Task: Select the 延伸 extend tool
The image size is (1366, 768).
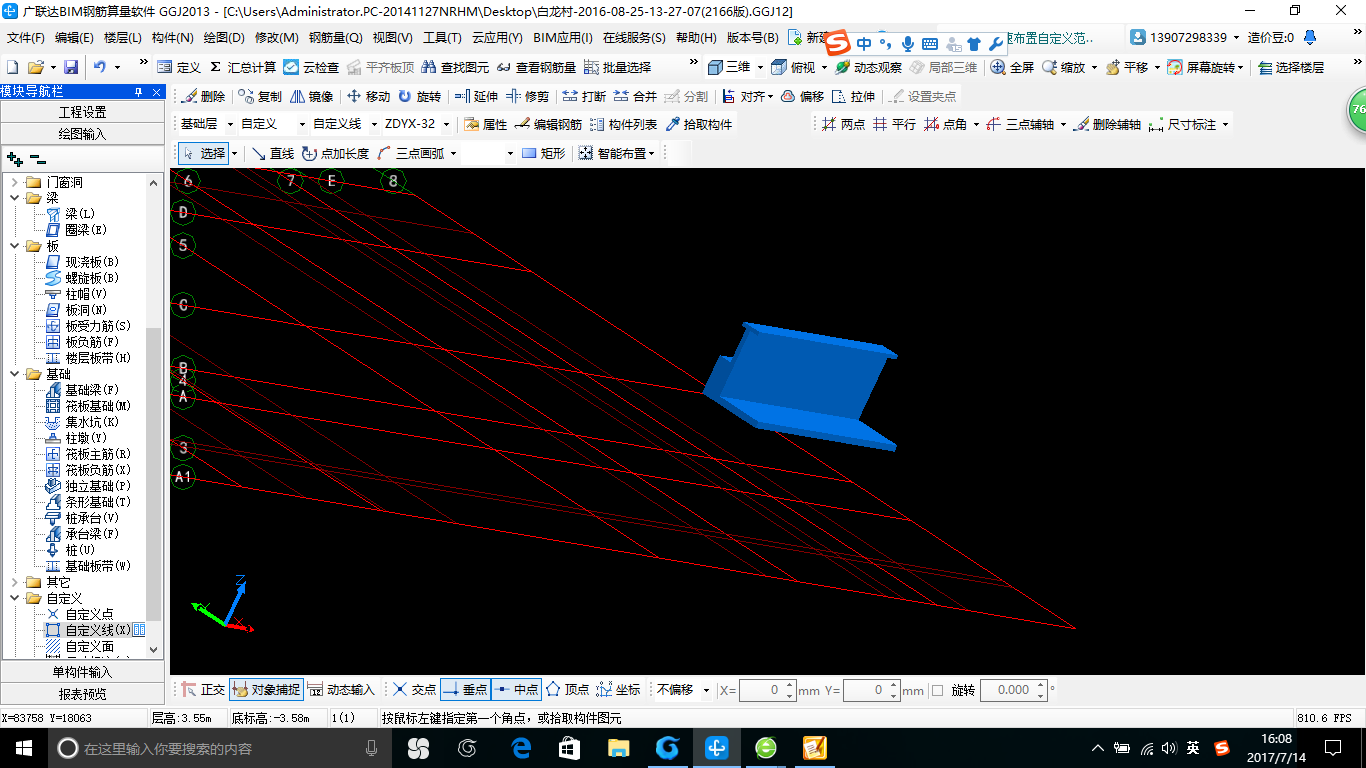Action: [x=476, y=96]
